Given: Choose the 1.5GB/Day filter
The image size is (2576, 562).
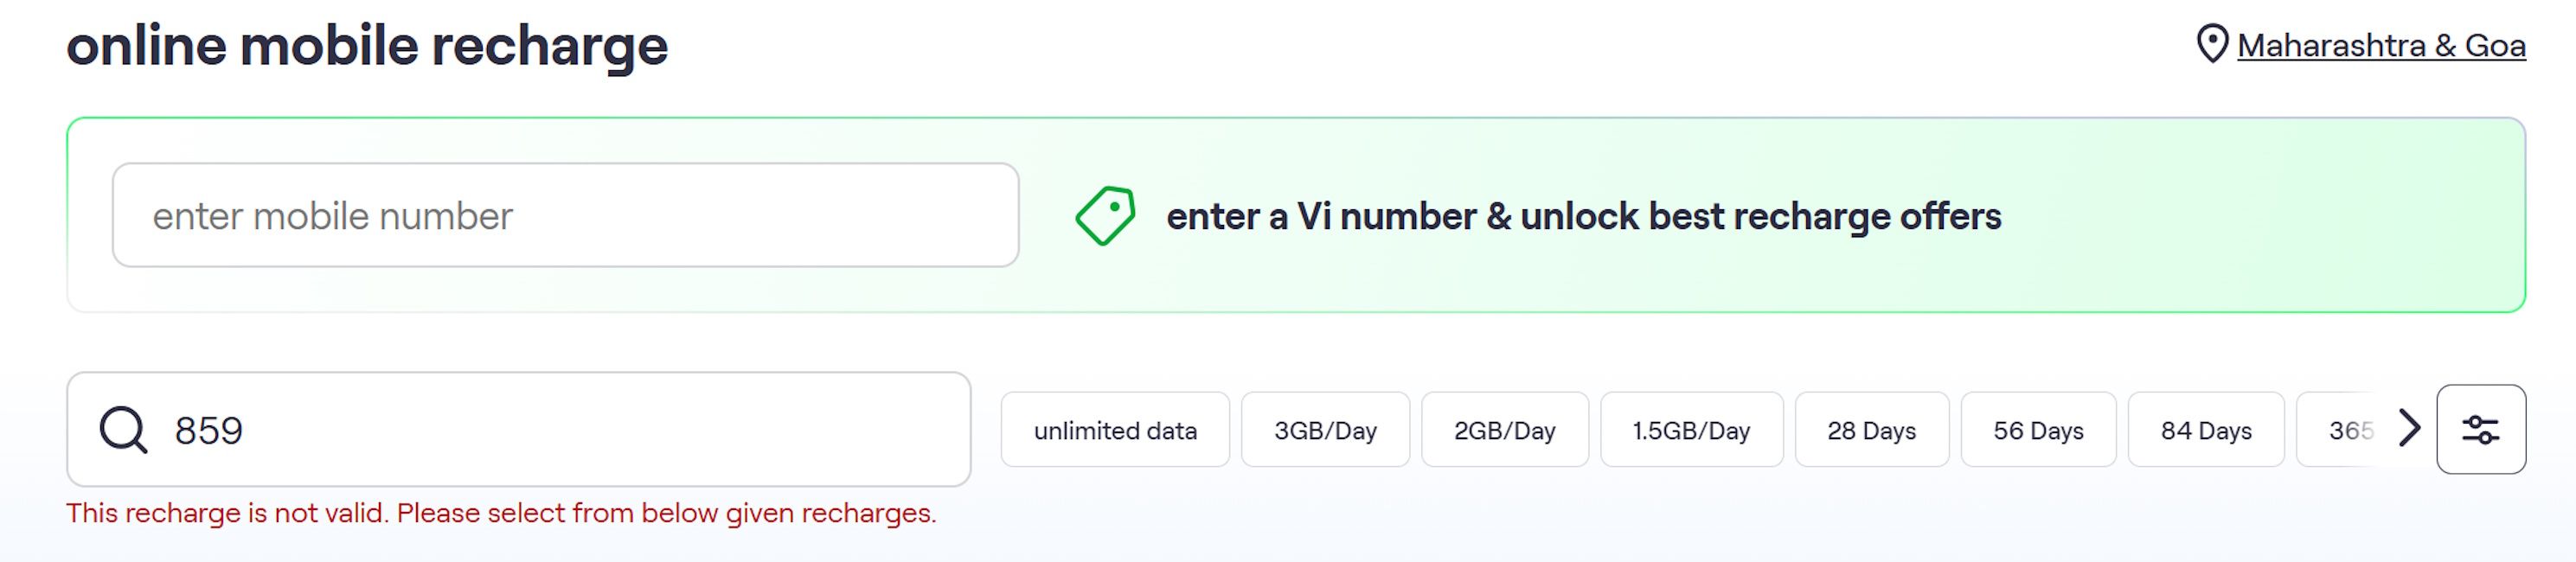Looking at the screenshot, I should coord(1691,430).
